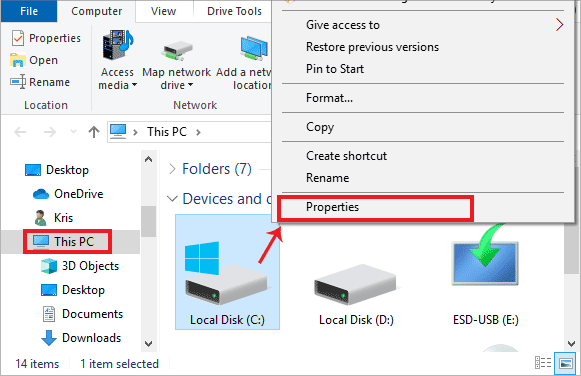Select the Local Disk (C:) drive

click(227, 272)
